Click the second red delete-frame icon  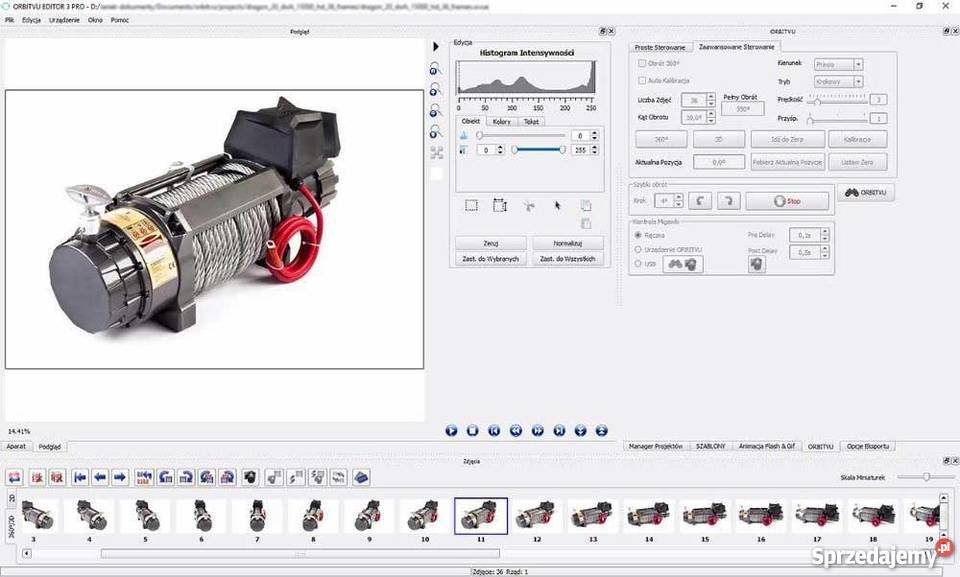coord(57,477)
